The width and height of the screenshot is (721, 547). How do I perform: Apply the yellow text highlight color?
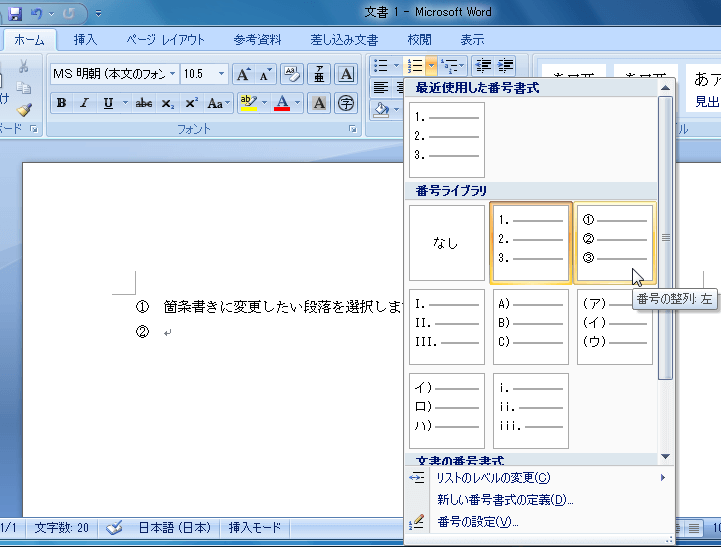point(248,103)
